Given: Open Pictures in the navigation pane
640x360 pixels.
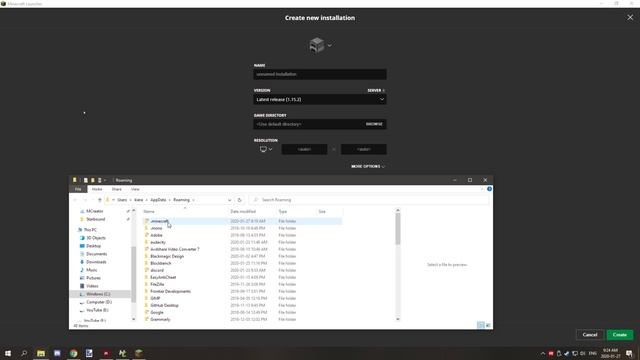Looking at the screenshot, I should (x=93, y=278).
